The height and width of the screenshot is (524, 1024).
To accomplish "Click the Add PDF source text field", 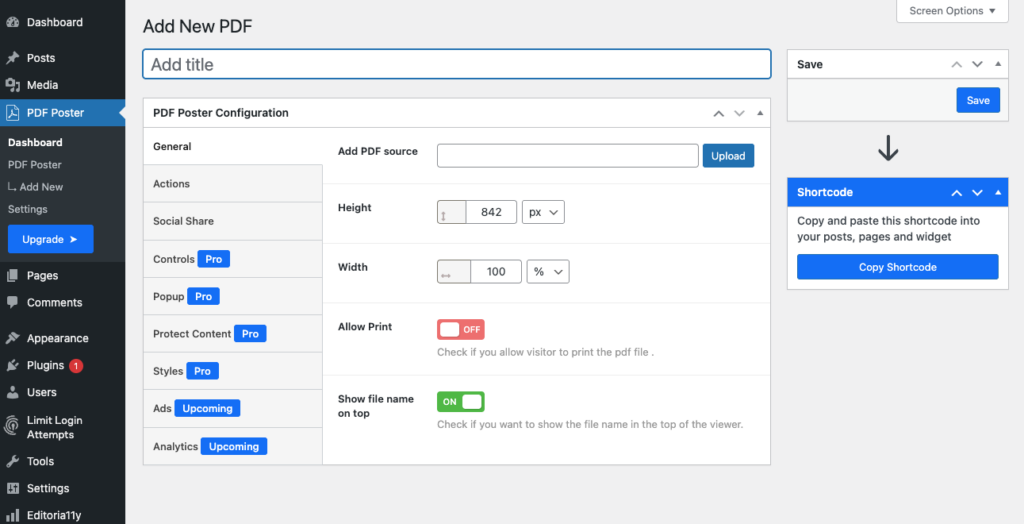I will pos(568,156).
